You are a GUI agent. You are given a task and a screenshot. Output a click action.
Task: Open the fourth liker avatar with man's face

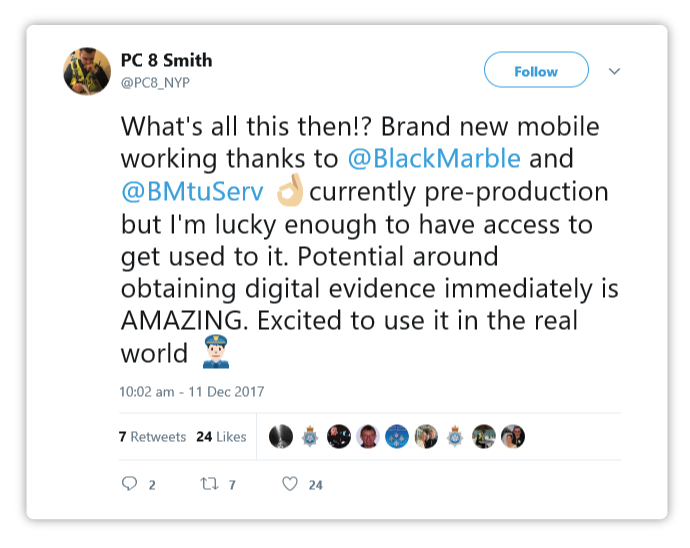pos(368,437)
